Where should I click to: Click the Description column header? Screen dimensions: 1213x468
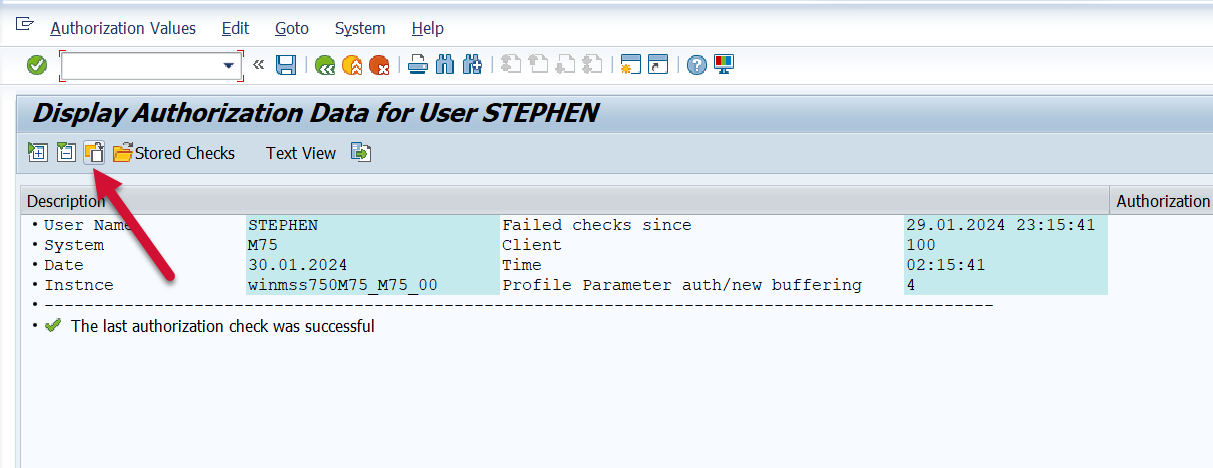tap(66, 201)
